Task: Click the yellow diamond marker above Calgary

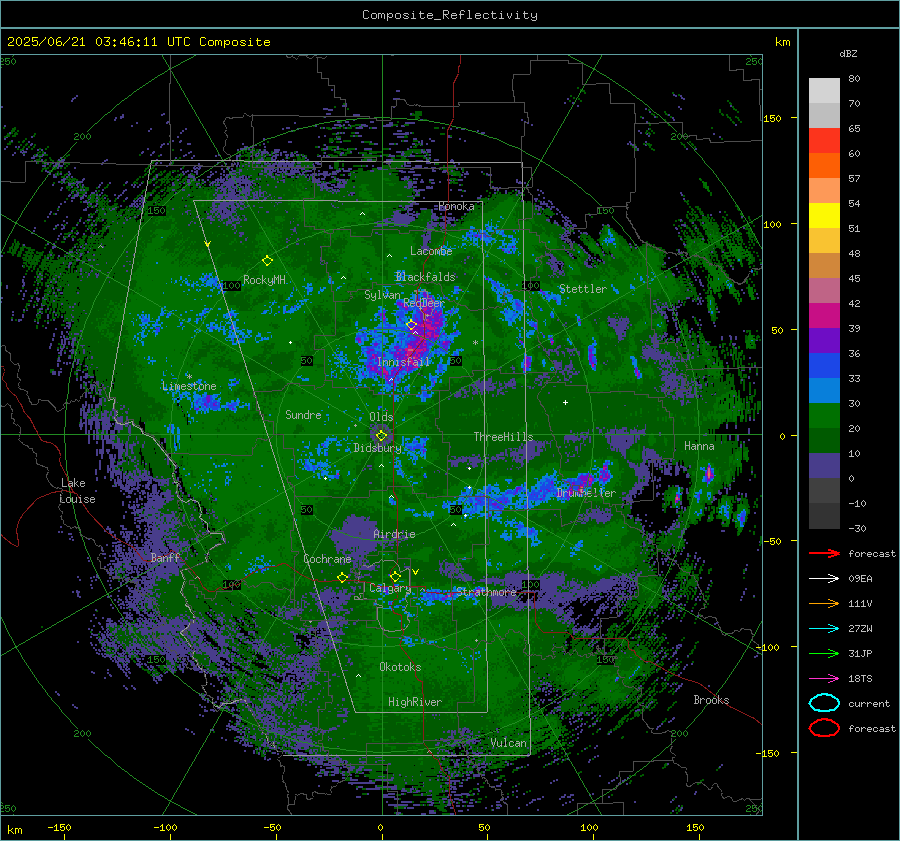Action: (x=395, y=576)
